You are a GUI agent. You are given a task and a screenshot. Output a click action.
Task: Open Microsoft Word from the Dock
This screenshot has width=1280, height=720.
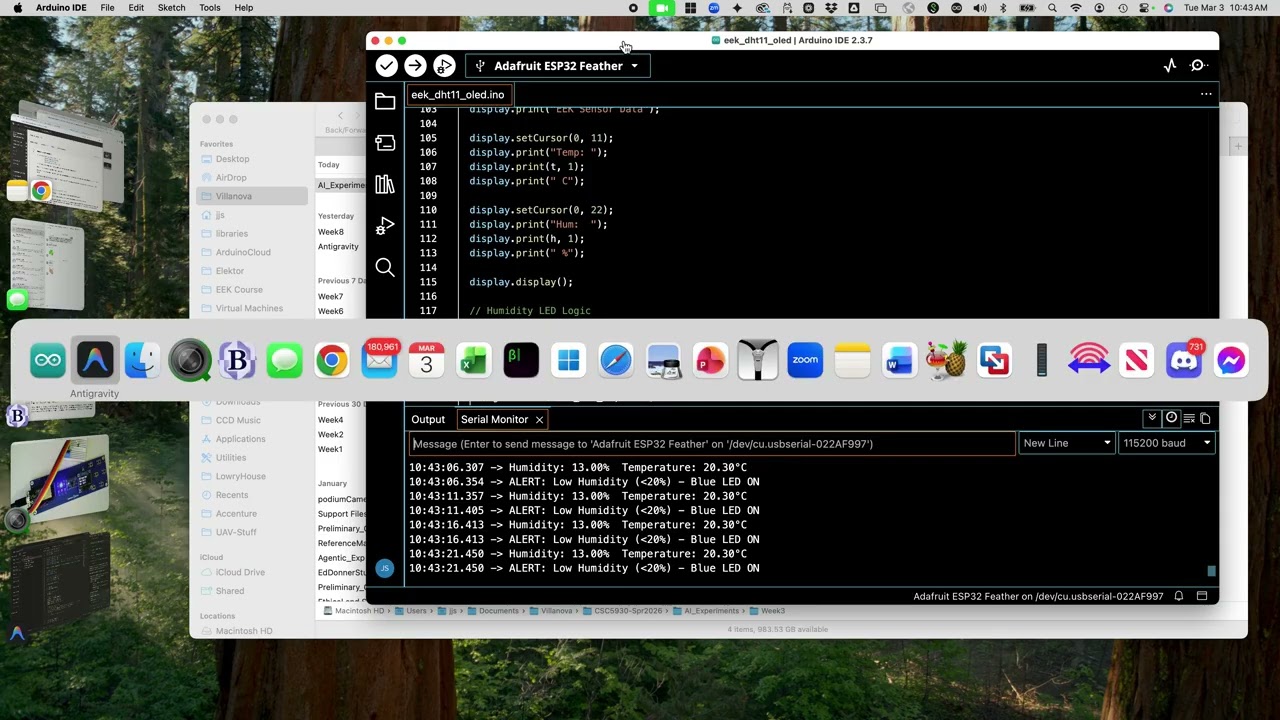[900, 360]
